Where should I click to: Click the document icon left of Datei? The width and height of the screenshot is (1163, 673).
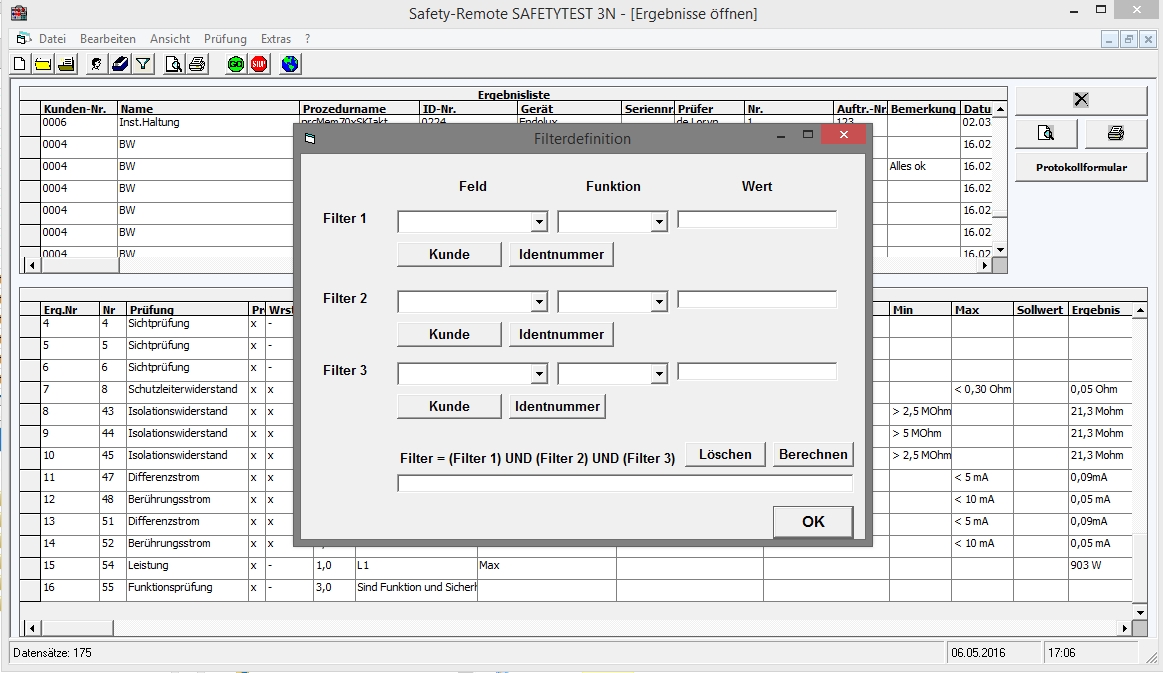(x=24, y=39)
